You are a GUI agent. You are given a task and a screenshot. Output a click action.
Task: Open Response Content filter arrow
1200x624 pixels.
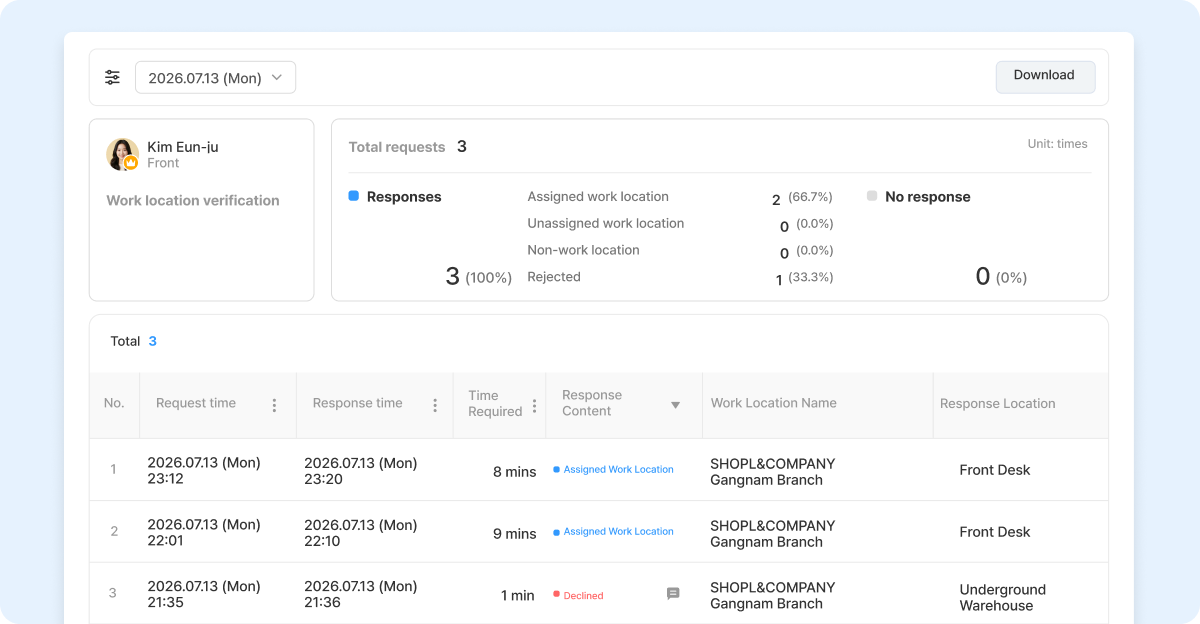coord(675,405)
